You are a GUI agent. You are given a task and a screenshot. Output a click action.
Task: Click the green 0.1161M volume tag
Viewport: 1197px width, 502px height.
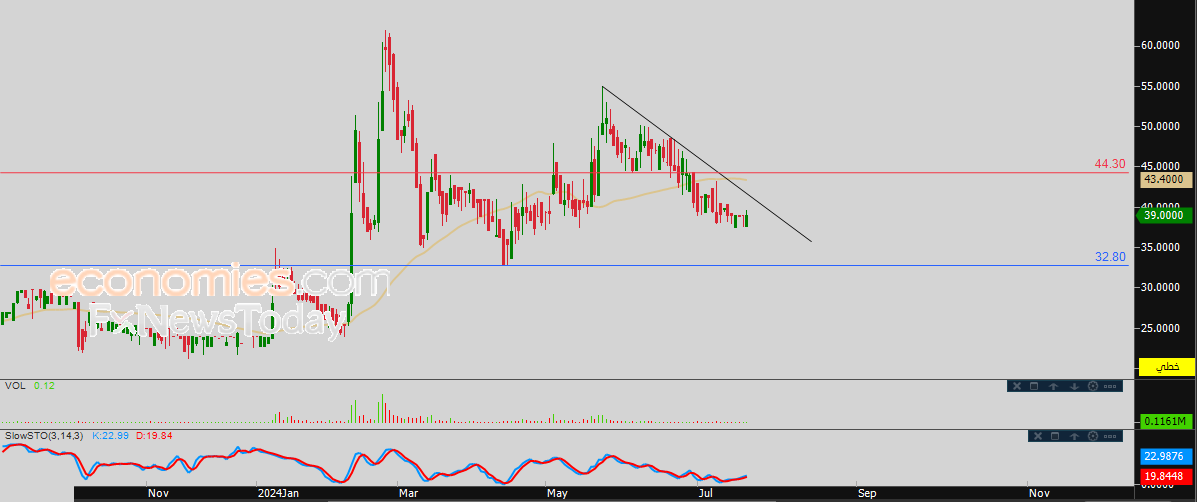pos(1167,421)
